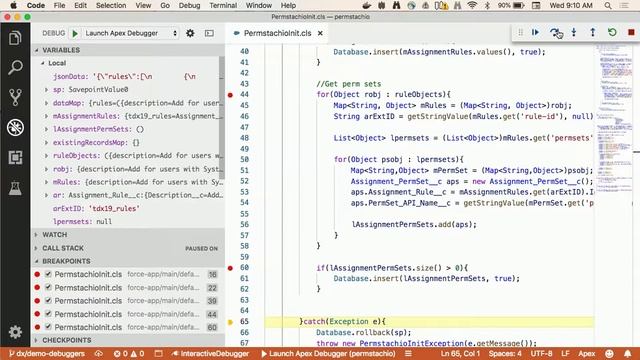The height and width of the screenshot is (360, 640).
Task: Toggle breakpoint checkbox for line 60
Action: click(48, 327)
